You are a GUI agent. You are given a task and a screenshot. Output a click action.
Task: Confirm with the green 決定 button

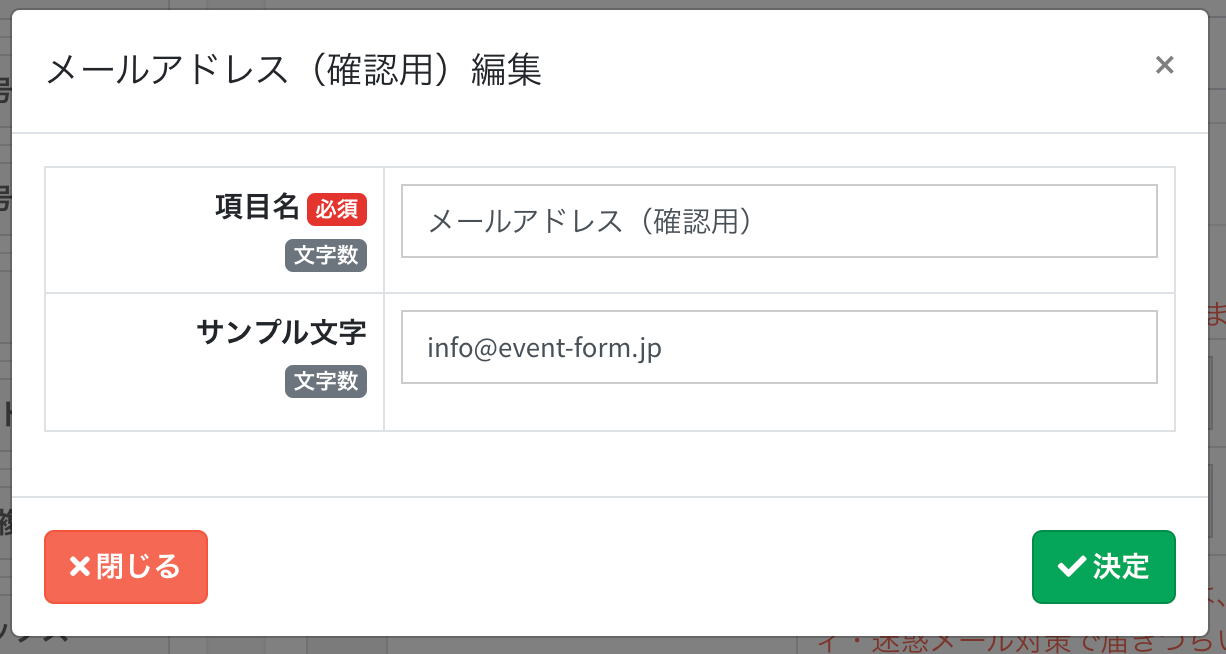tap(1104, 567)
